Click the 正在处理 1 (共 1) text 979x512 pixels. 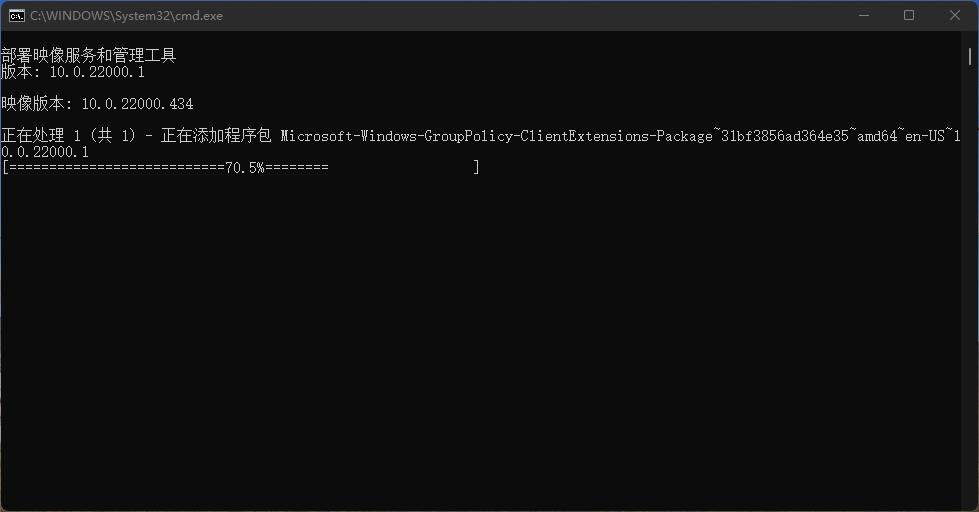68,135
